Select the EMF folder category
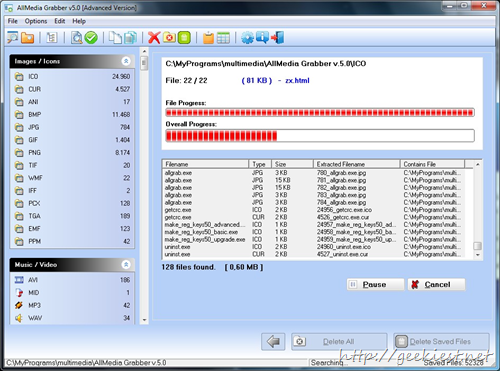This screenshot has height=371, width=500. pyautogui.click(x=72, y=229)
